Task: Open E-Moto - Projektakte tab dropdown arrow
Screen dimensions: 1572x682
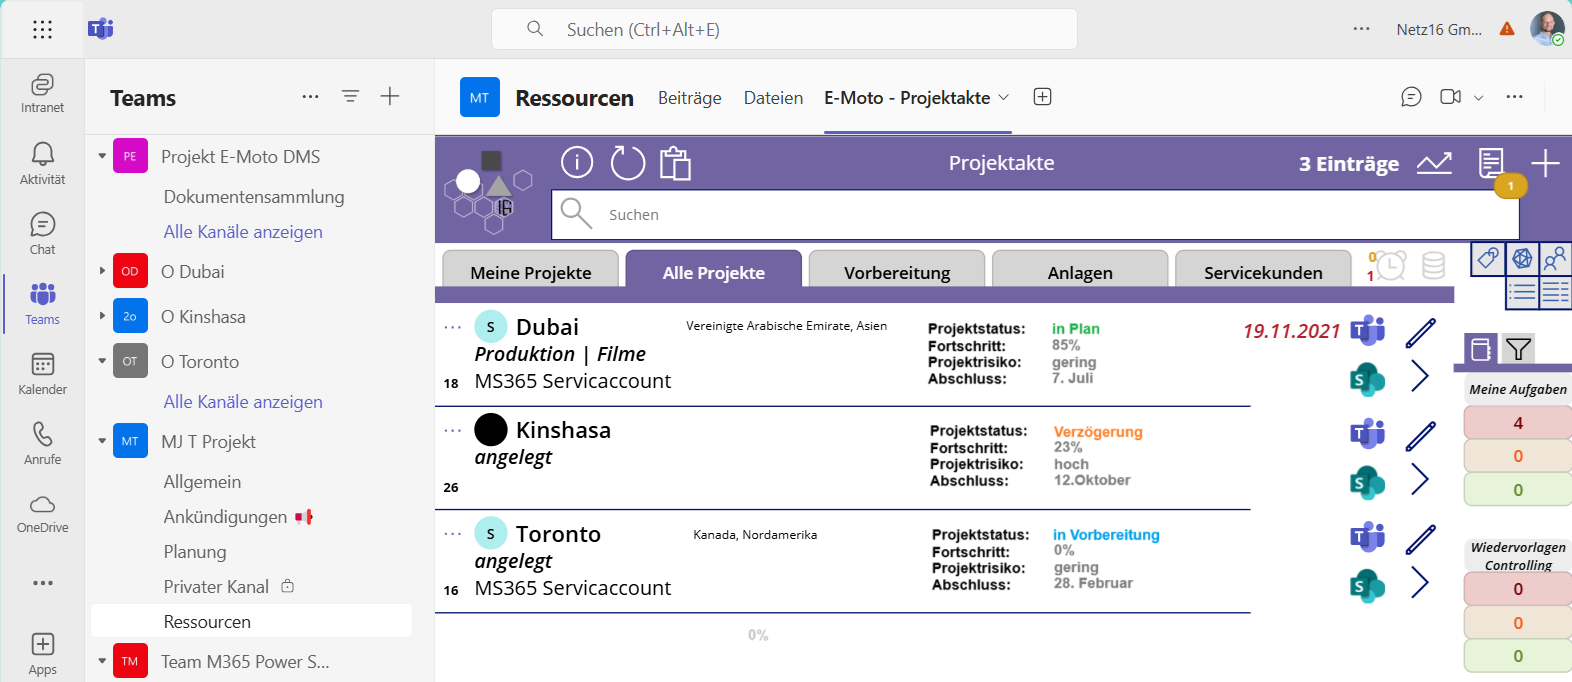Action: pos(1004,97)
